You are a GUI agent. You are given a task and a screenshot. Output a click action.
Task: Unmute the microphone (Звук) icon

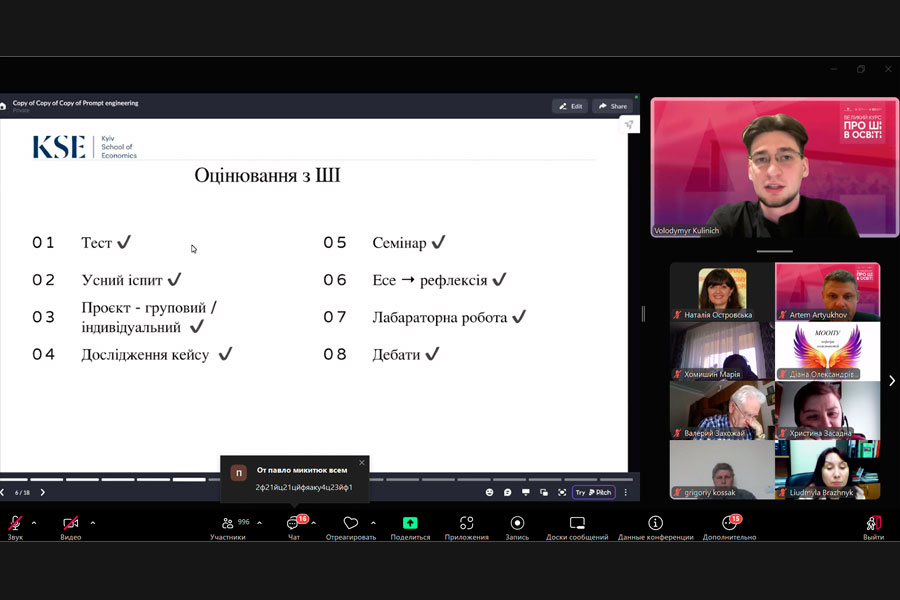tap(15, 523)
